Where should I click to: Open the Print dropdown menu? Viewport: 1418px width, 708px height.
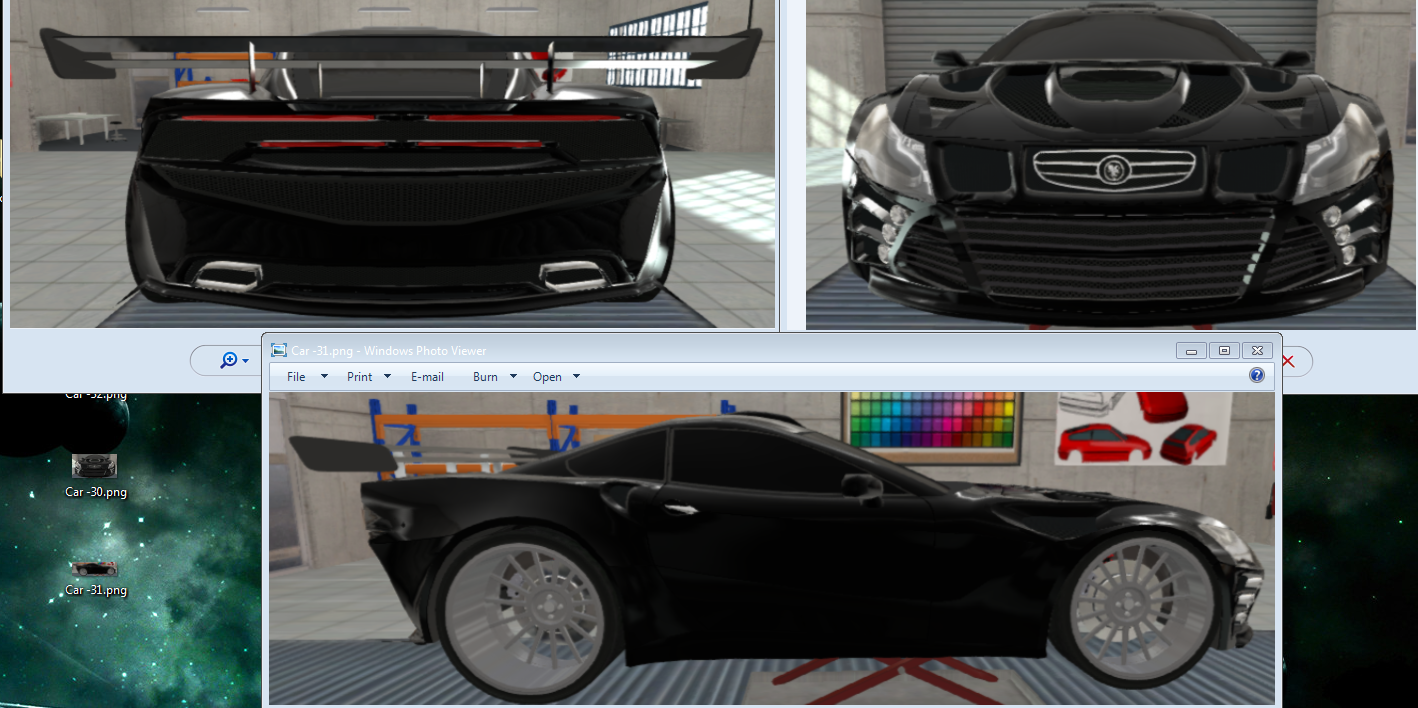(x=369, y=377)
